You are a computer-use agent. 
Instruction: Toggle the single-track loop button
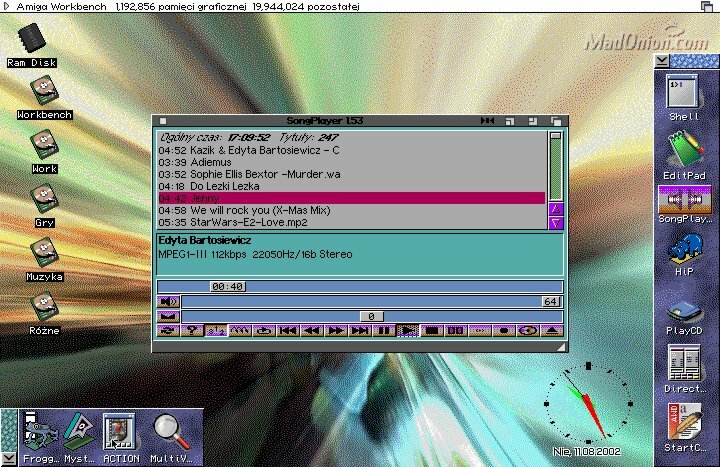(264, 331)
